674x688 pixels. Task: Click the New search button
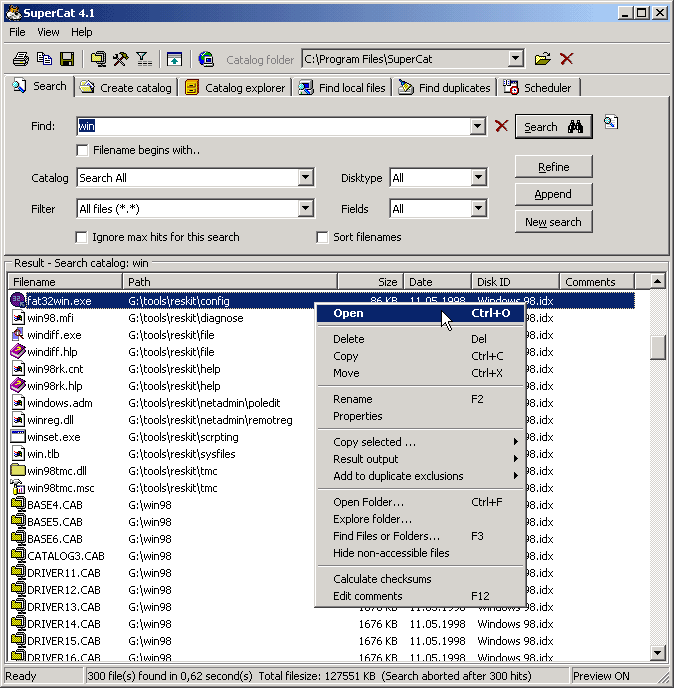(553, 222)
